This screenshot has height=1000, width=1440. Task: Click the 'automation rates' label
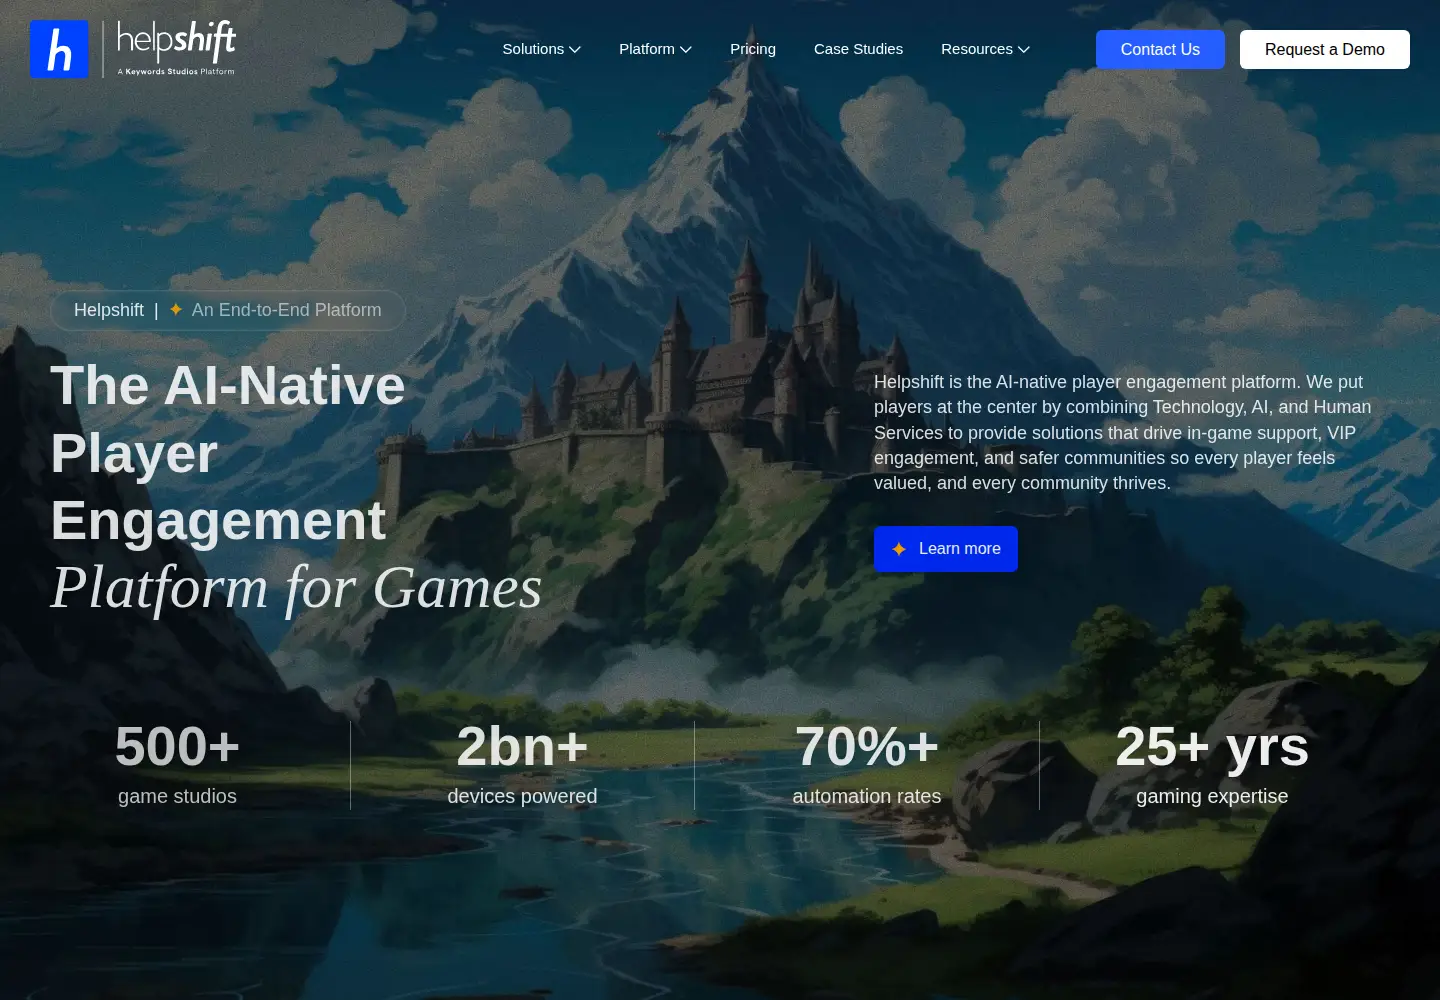coord(867,796)
